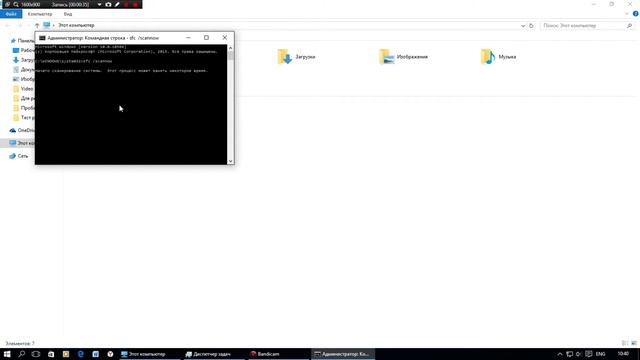
Task: Switch to Bandicam taskbar button
Action: coord(278,354)
